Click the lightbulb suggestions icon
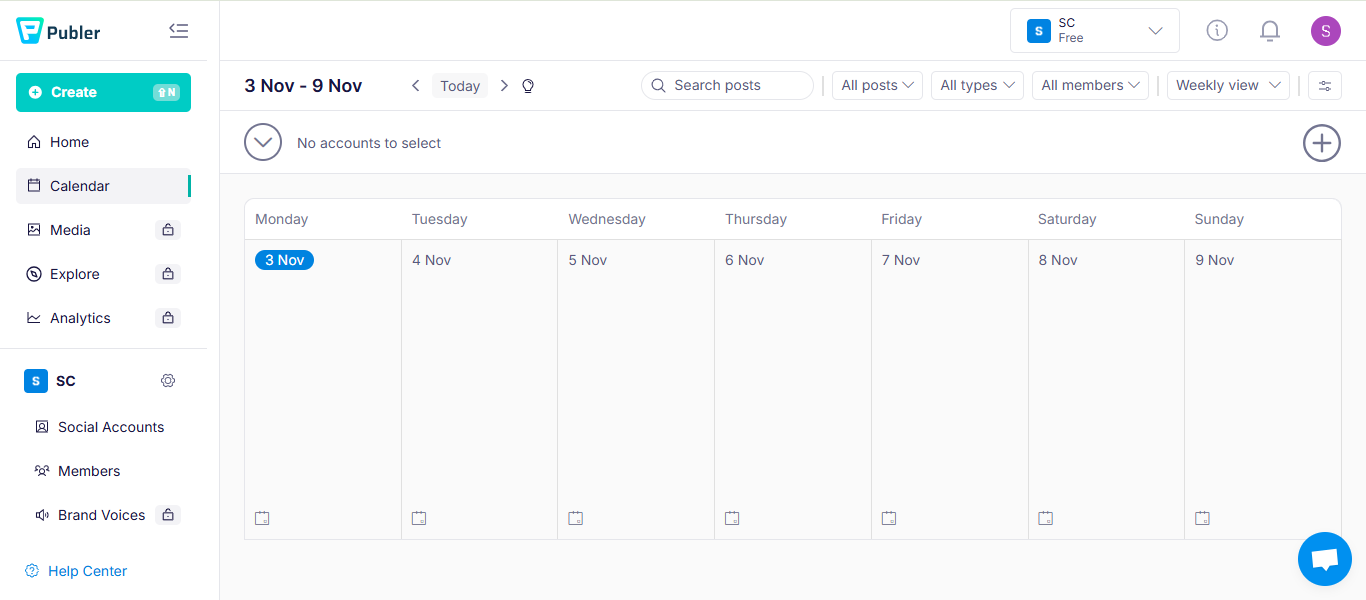The height and width of the screenshot is (600, 1366). tap(528, 86)
